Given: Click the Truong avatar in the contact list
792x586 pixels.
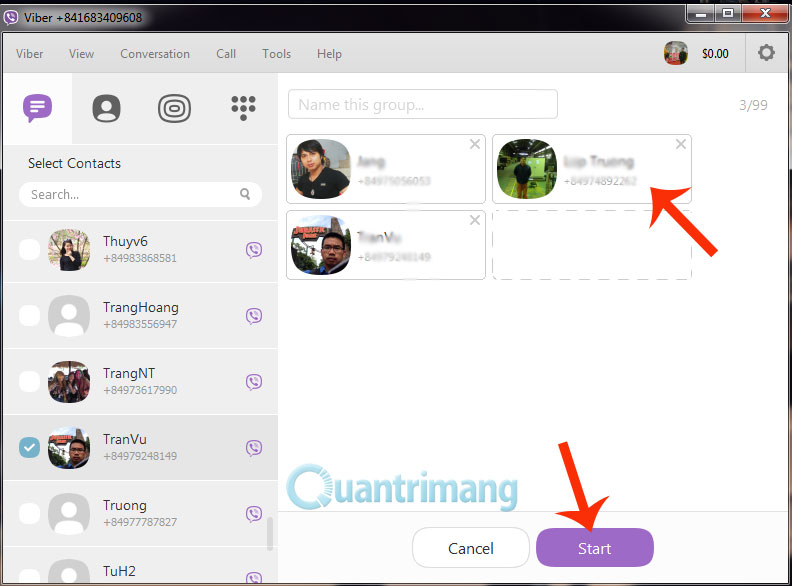Looking at the screenshot, I should click(x=69, y=513).
